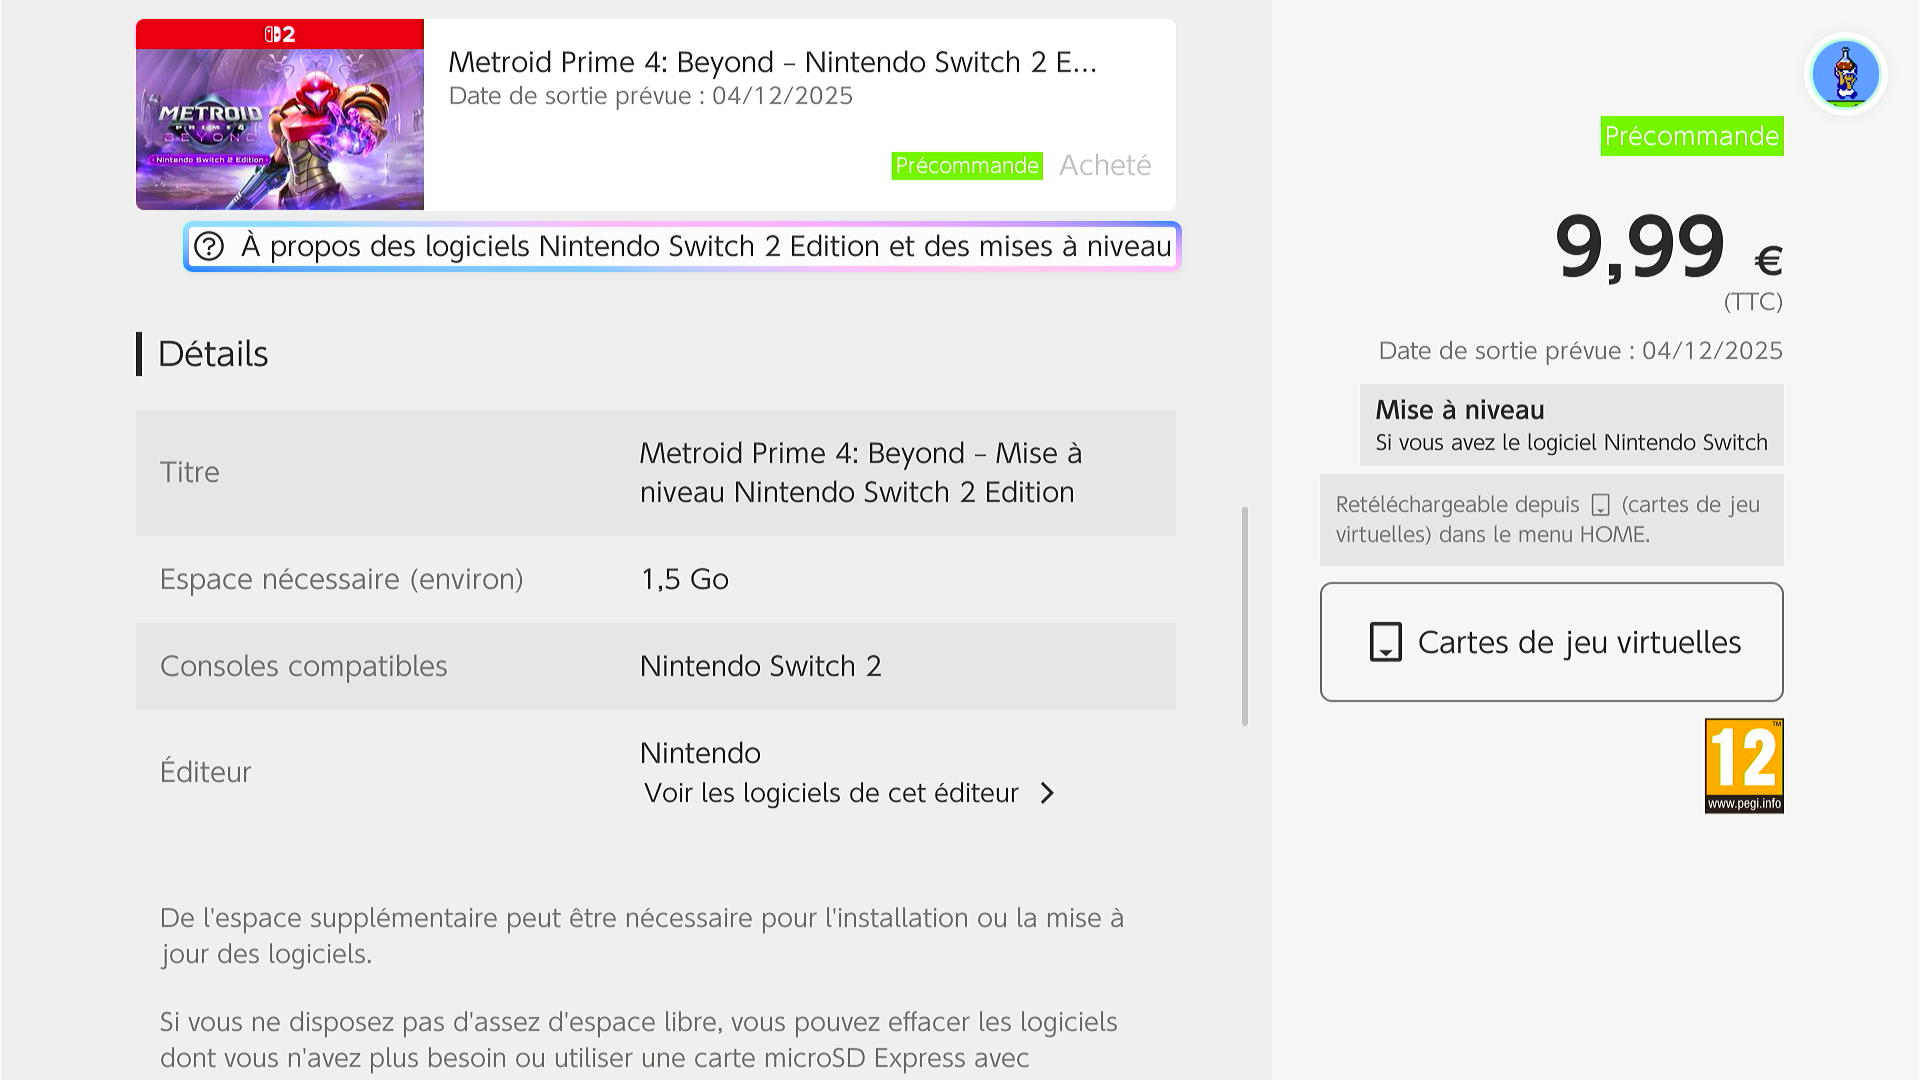
Task: Click the greyed-out 'Acheté' label
Action: click(1104, 165)
